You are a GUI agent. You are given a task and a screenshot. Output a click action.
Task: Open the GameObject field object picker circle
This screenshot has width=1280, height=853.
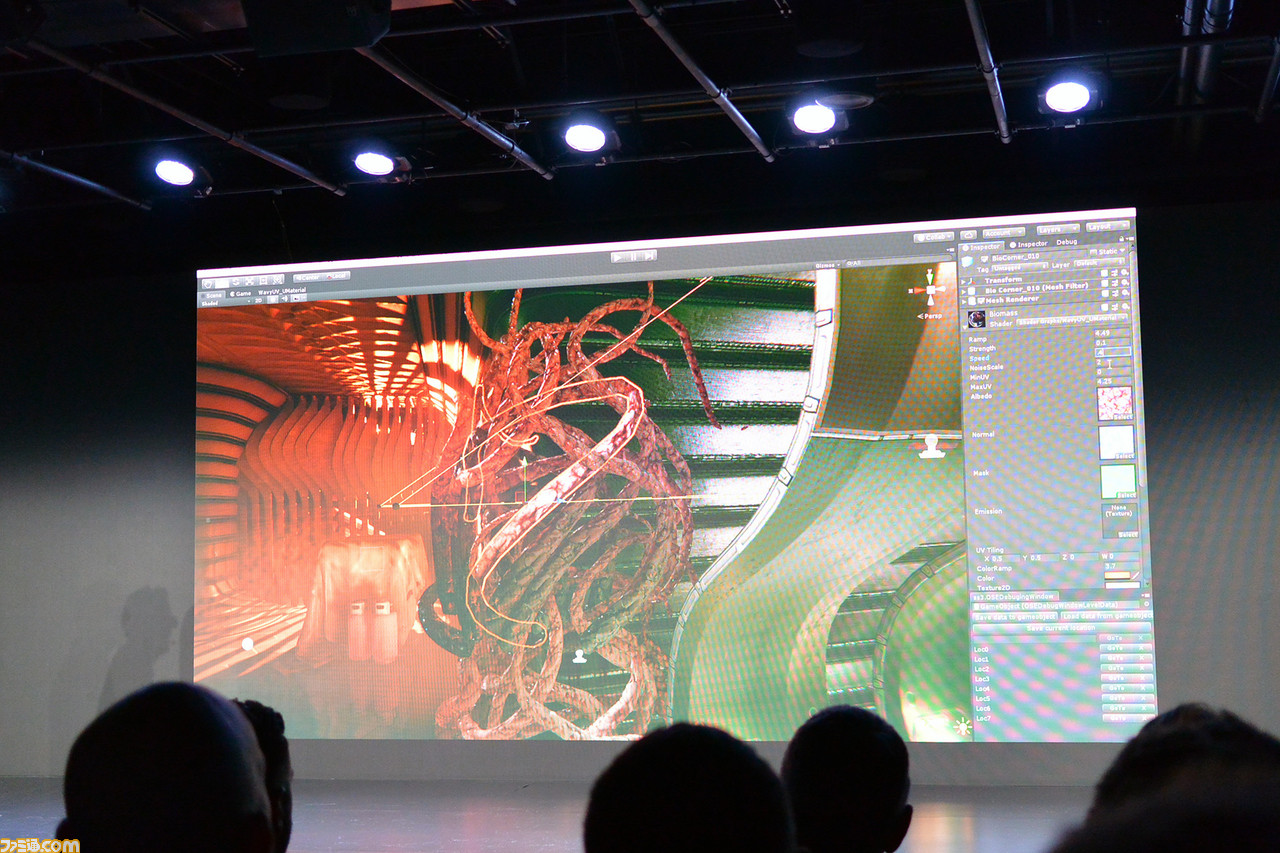[x=1146, y=604]
